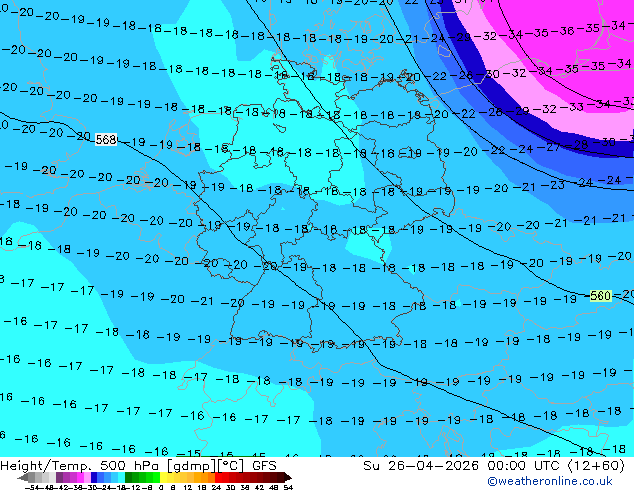Click the Su 26-04-2026 00:00 UTC timestamp

point(494,466)
